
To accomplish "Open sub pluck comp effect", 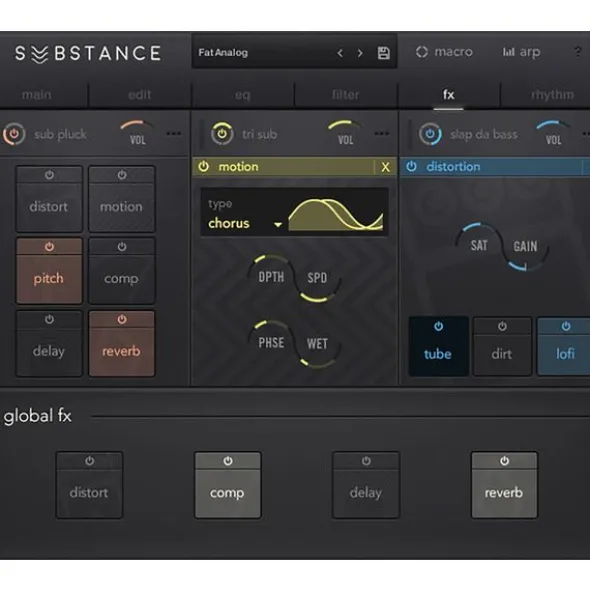I will 121,279.
